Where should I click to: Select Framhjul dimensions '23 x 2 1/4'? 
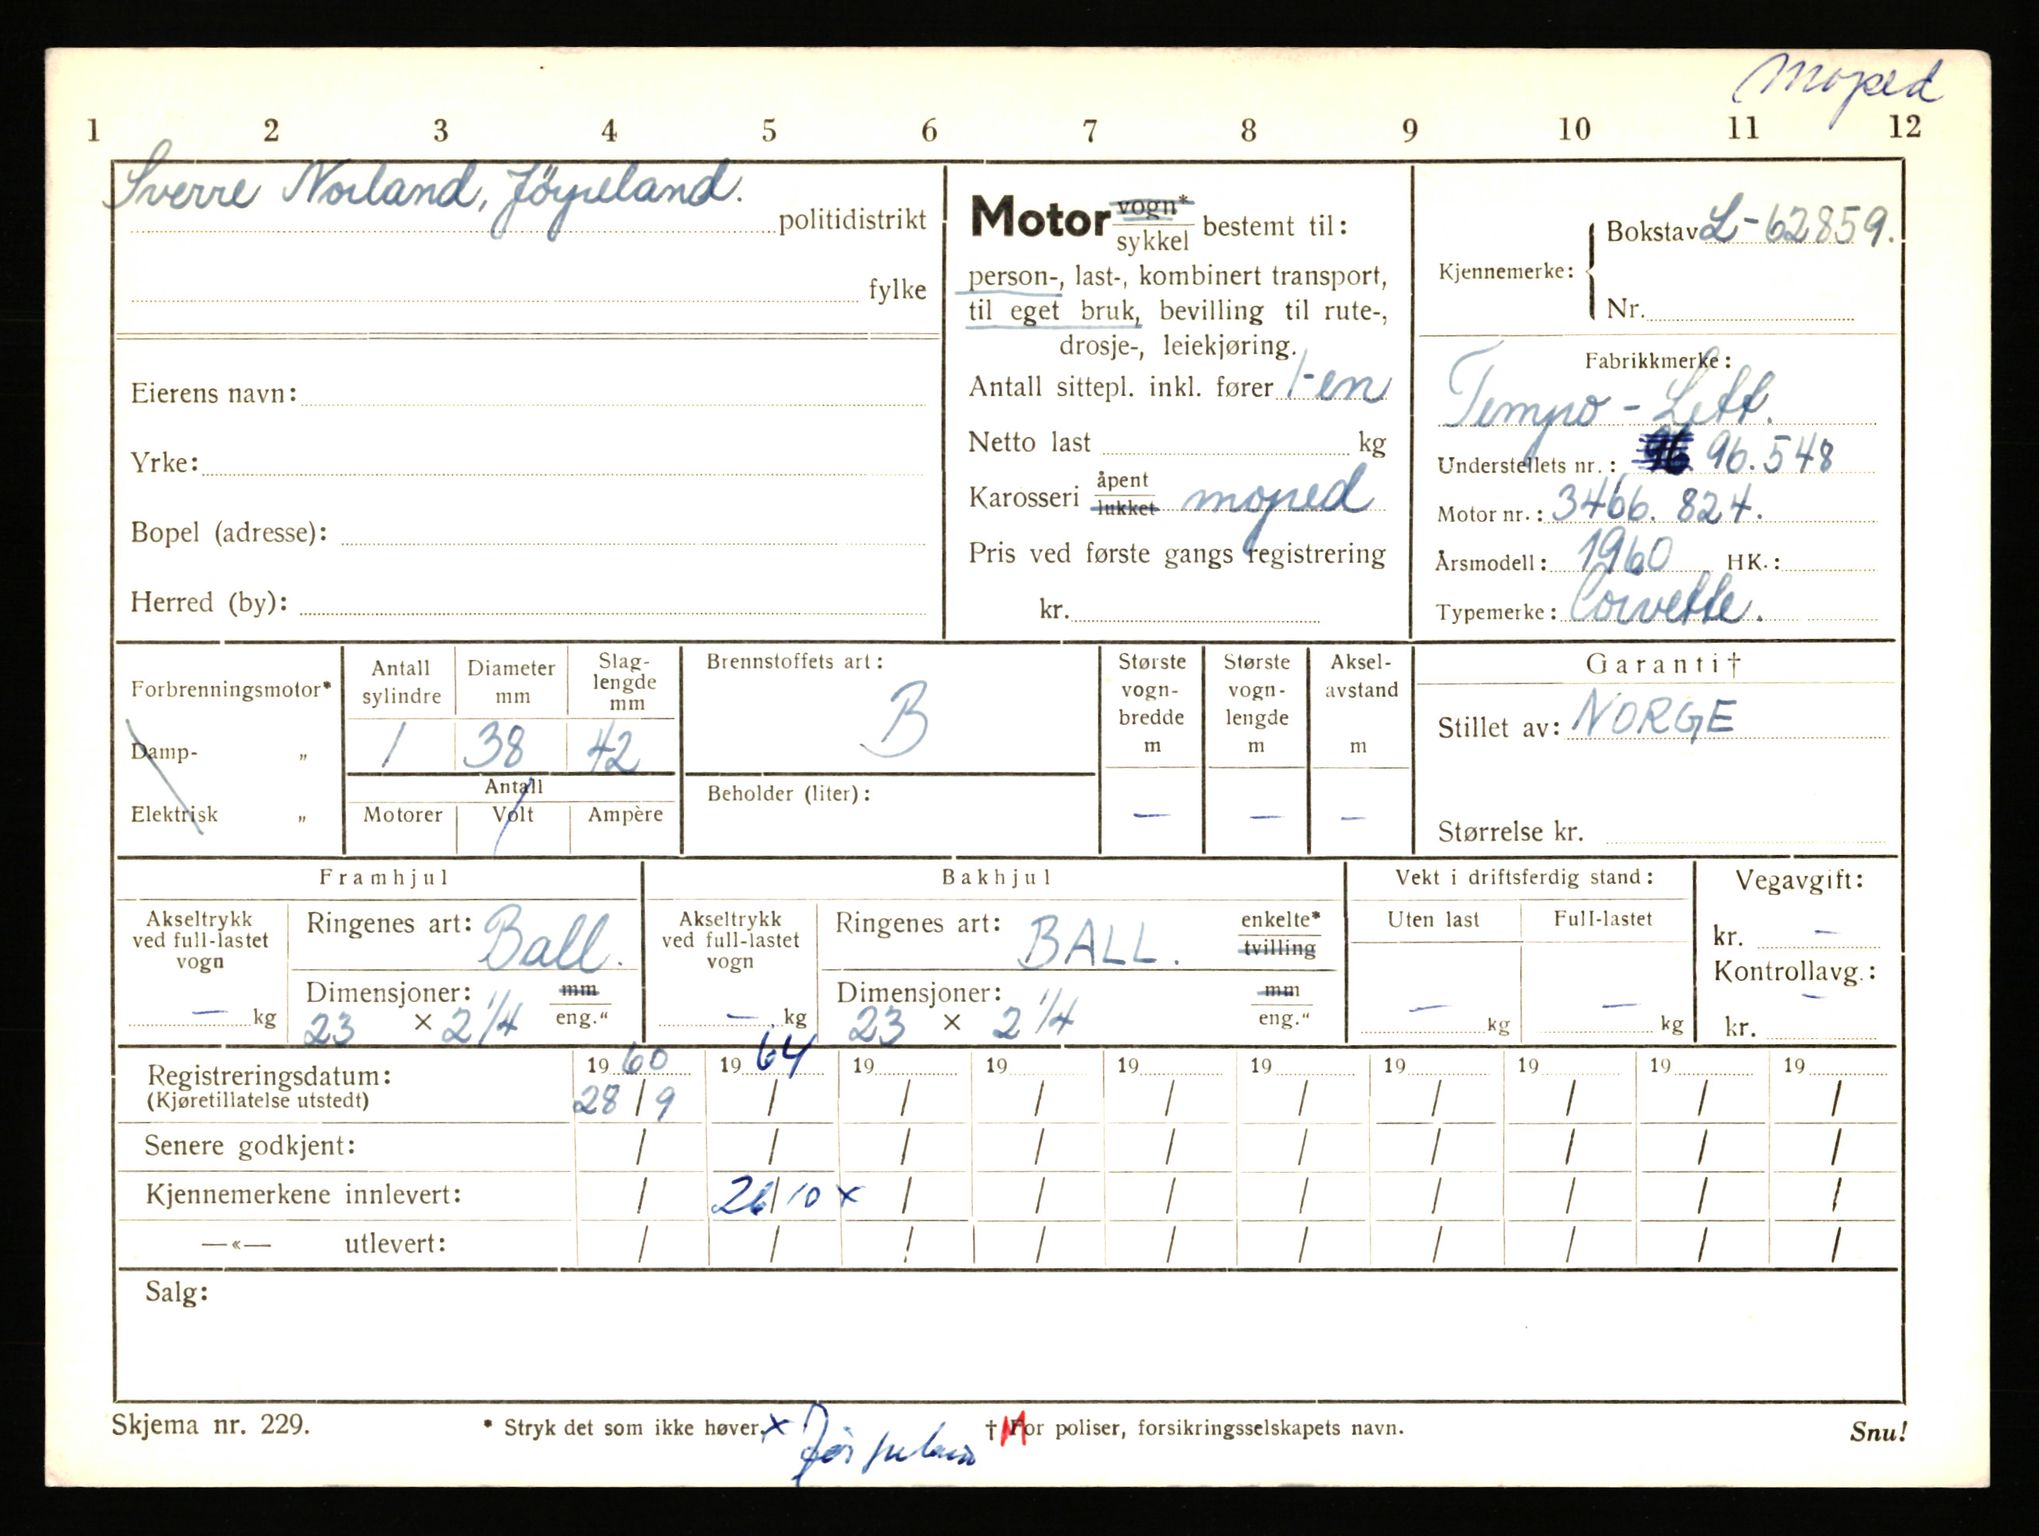pos(412,1022)
